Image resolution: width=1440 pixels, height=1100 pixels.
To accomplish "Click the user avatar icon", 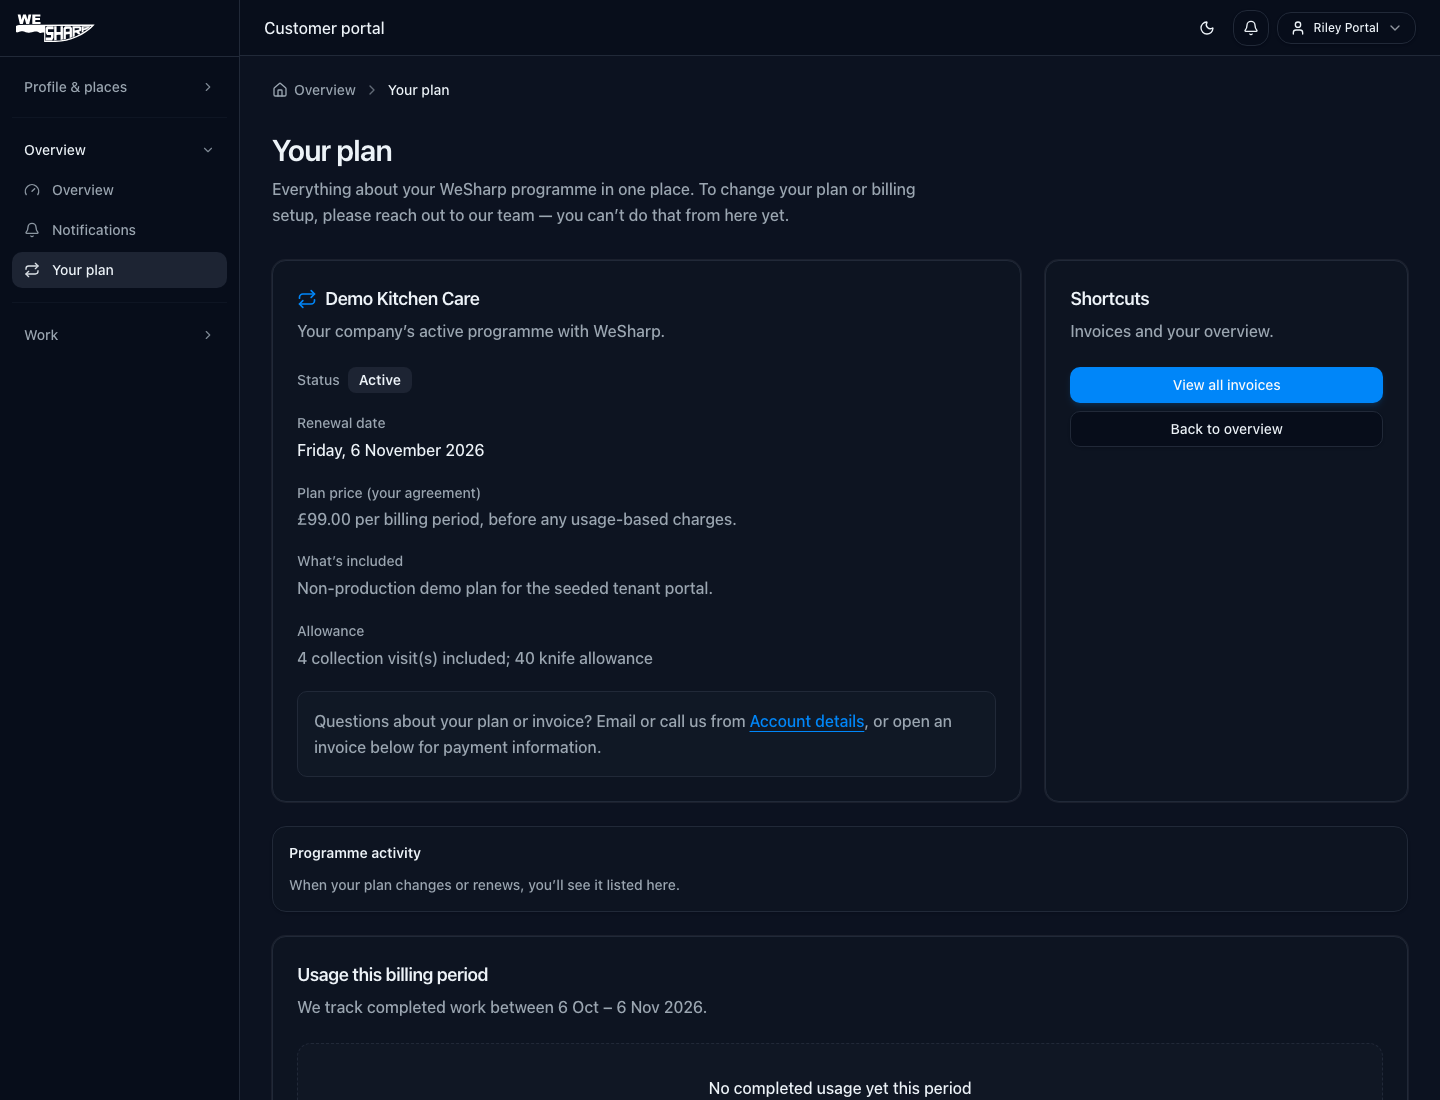I will 1298,28.
